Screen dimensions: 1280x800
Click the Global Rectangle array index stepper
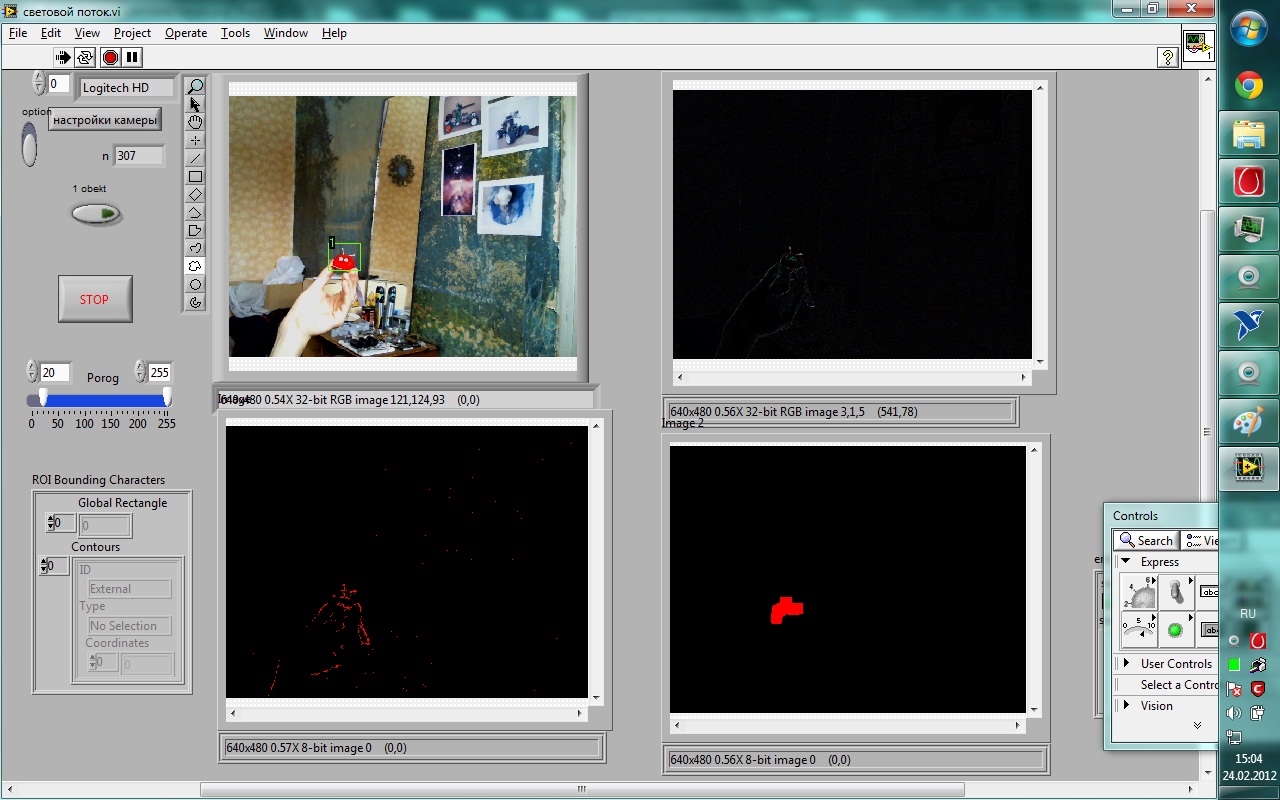click(51, 523)
